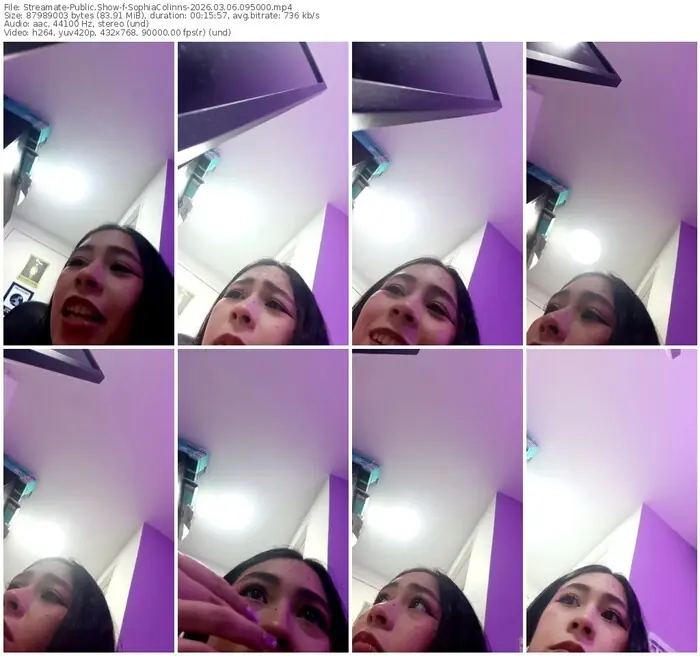Select the second thumbnail in the top row
Viewport: 700px width, 656px height.
coord(263,193)
